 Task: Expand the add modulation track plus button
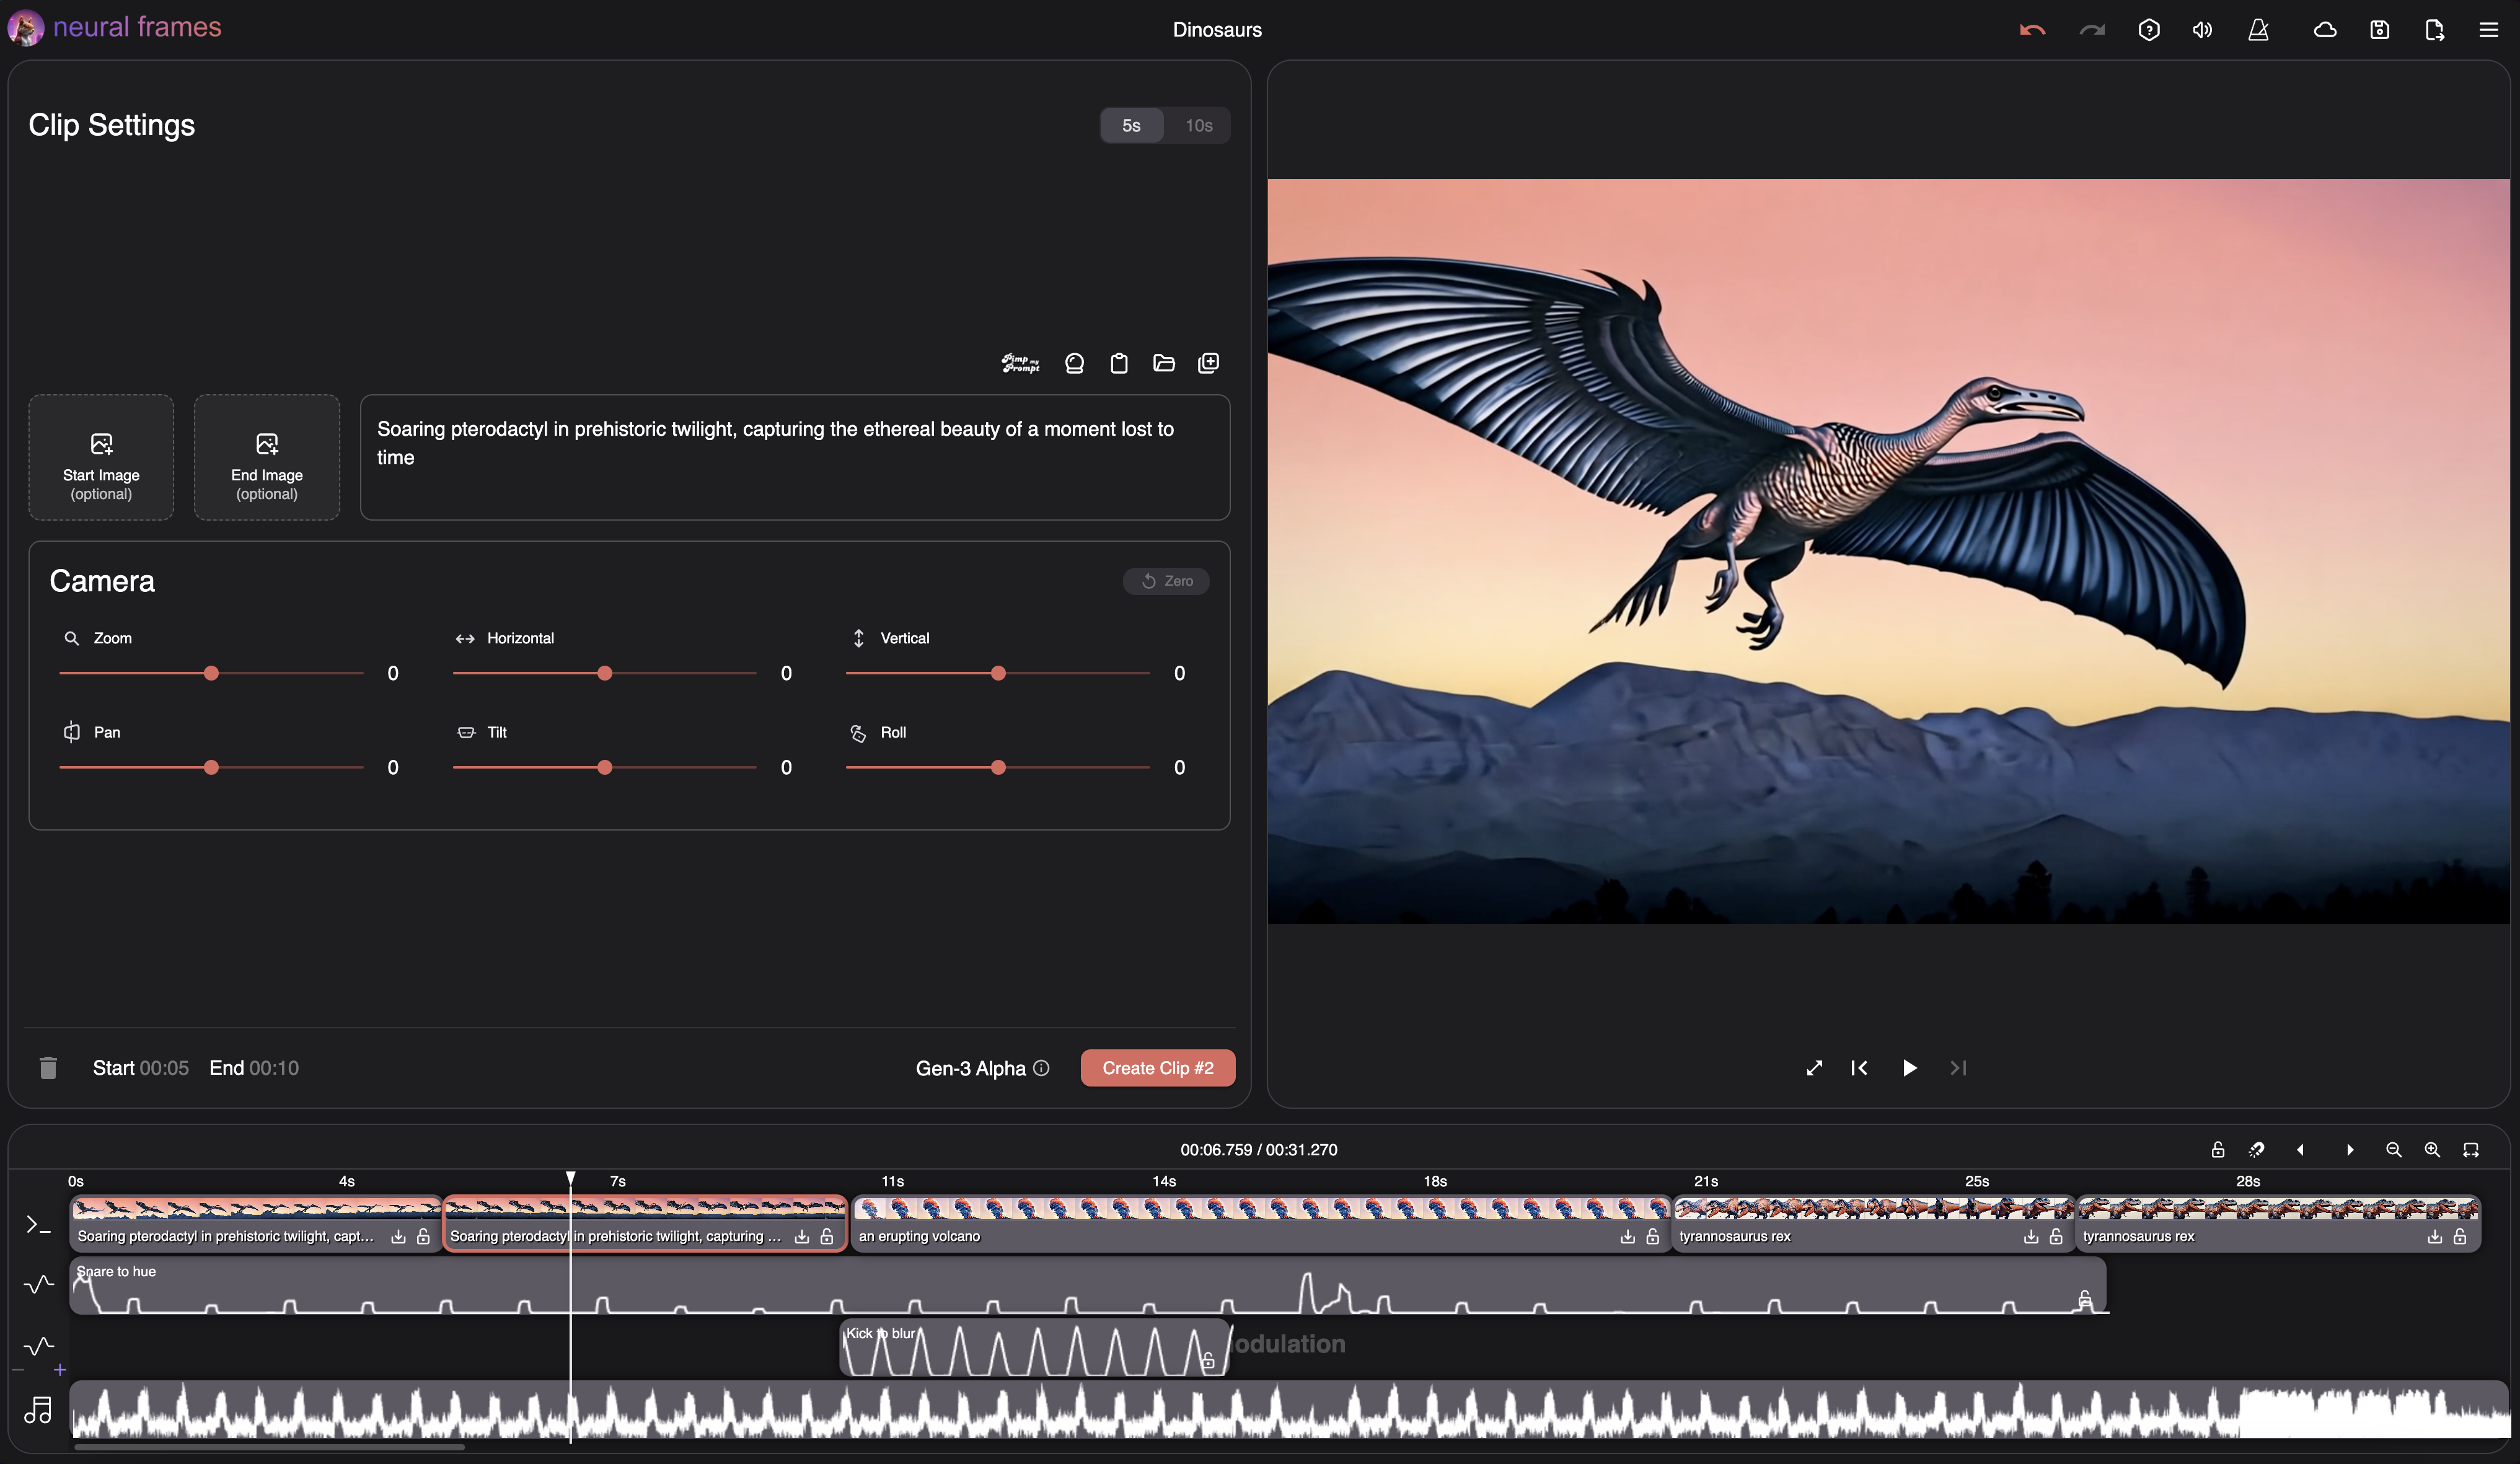(x=60, y=1370)
